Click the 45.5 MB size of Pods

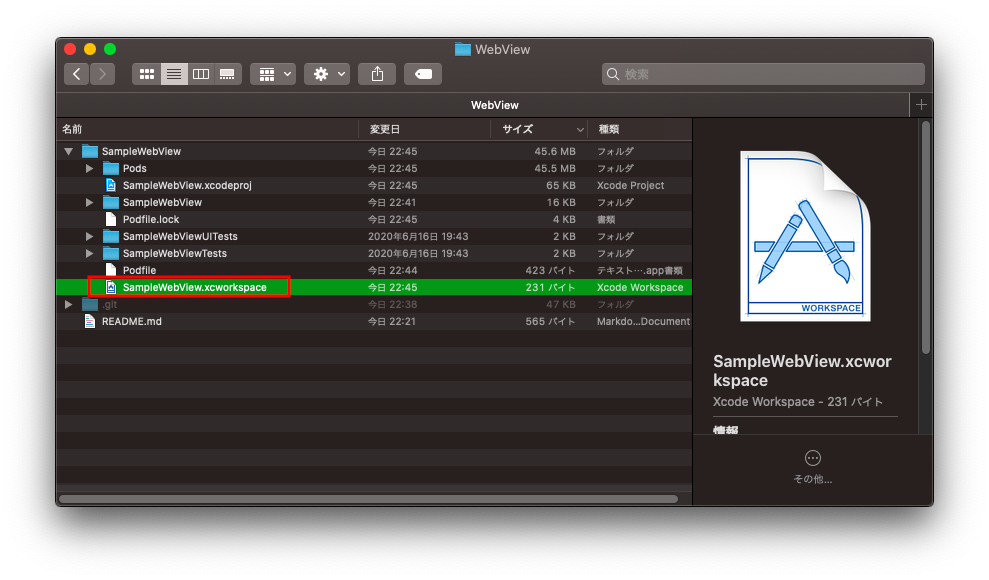tap(555, 168)
